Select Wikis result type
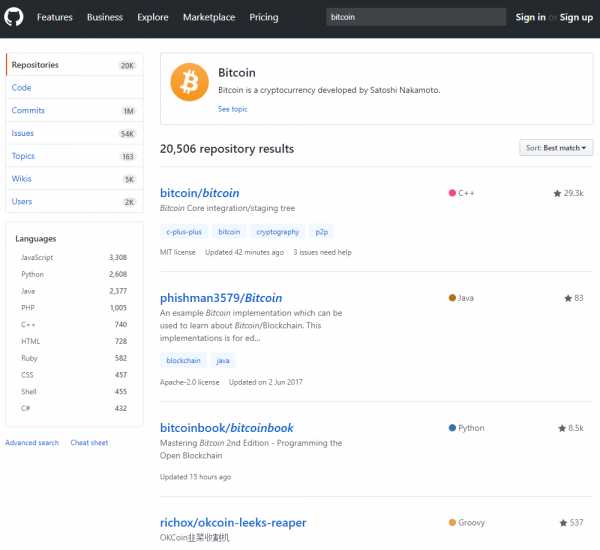 click(75, 179)
